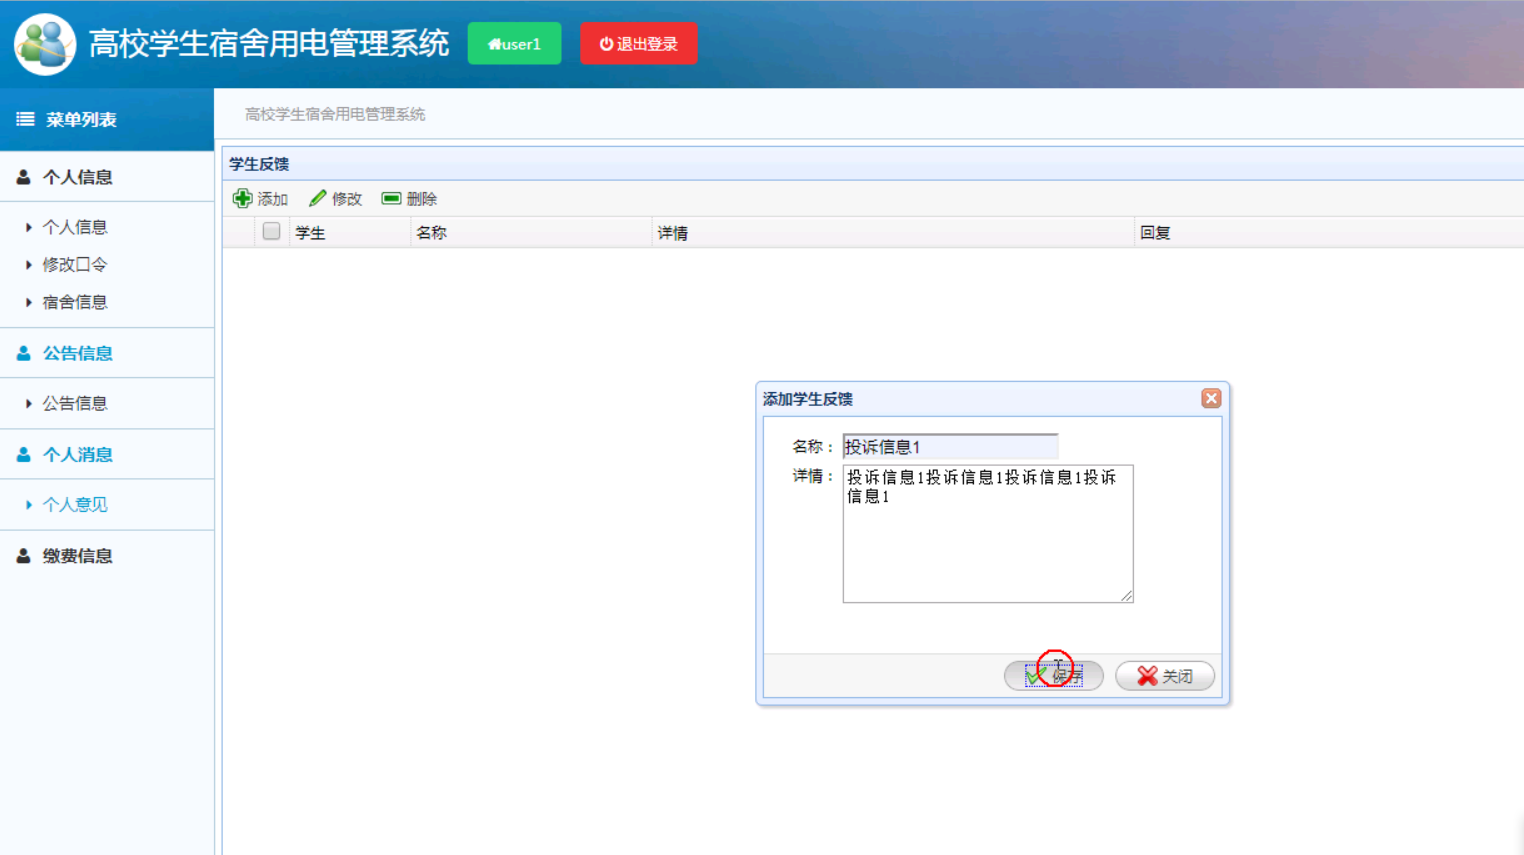Click the person icon beside 个人消息
Screen dimensions: 1524x855
pyautogui.click(x=24, y=454)
